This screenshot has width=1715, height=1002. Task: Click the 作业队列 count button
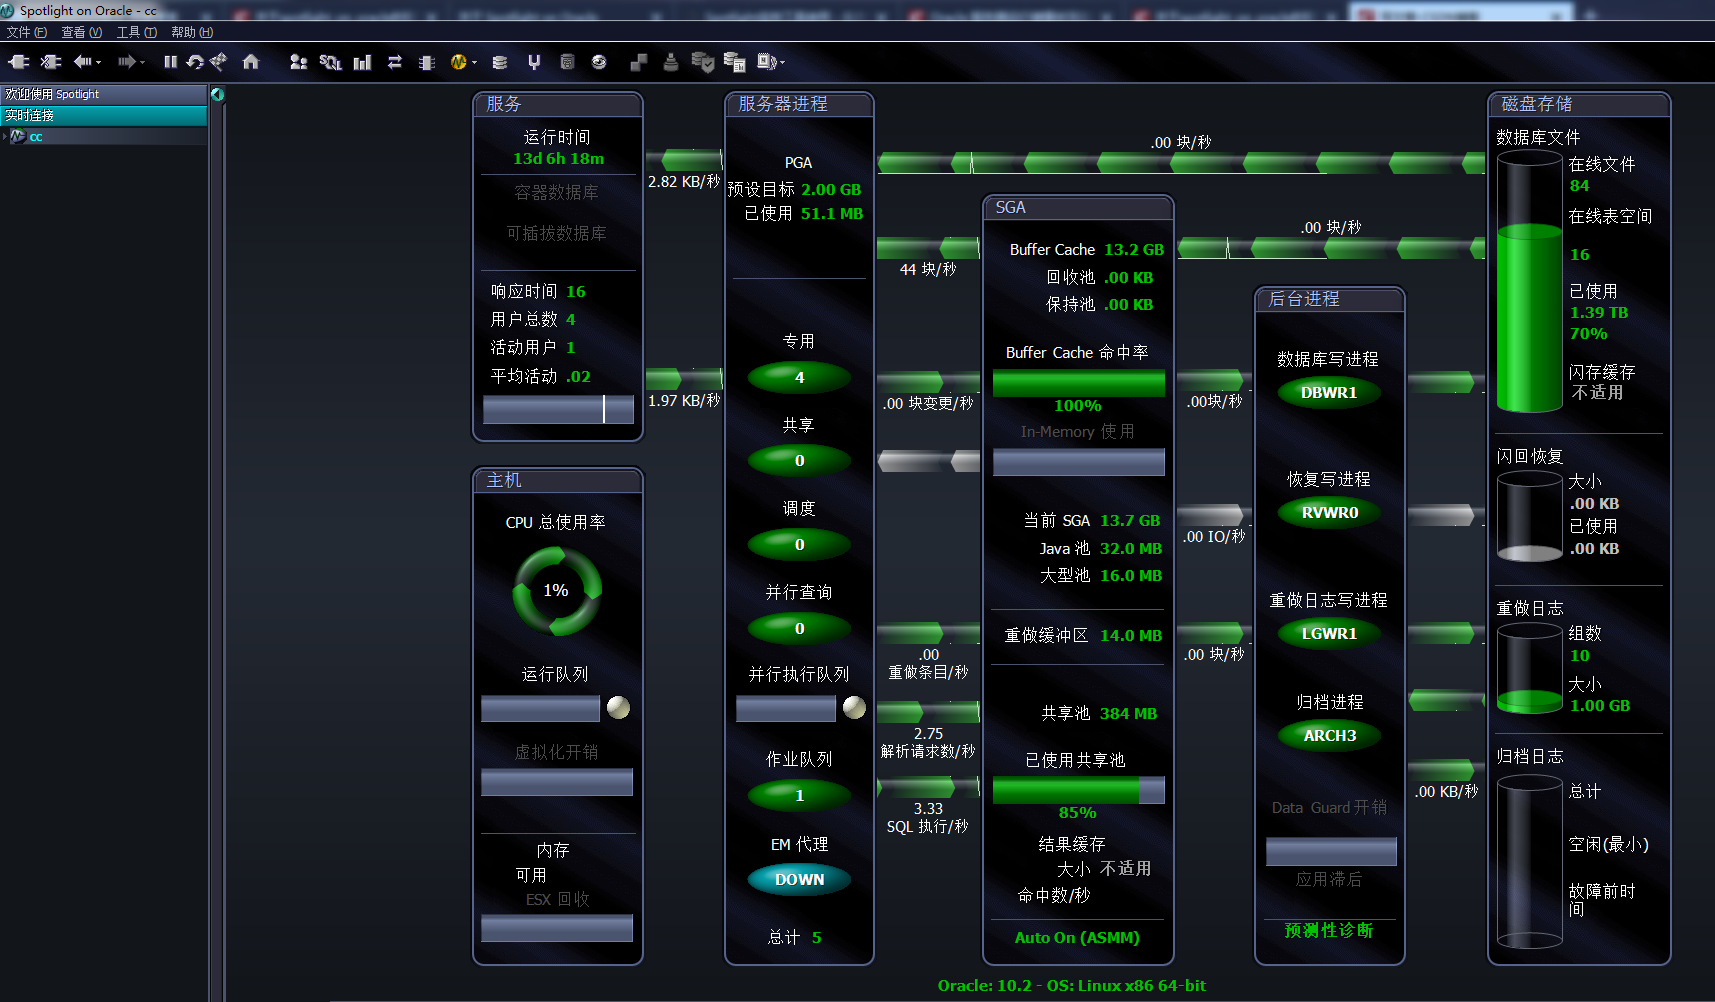click(799, 796)
